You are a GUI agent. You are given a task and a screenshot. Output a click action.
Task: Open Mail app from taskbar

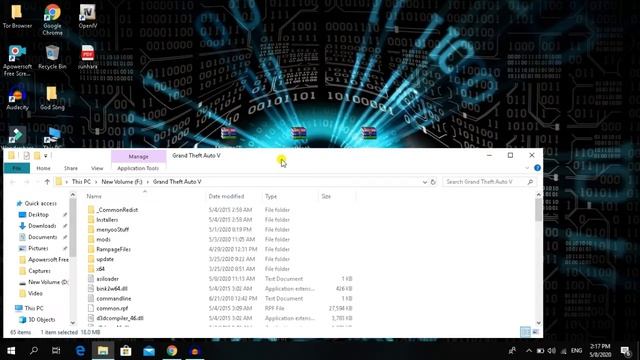click(x=149, y=351)
